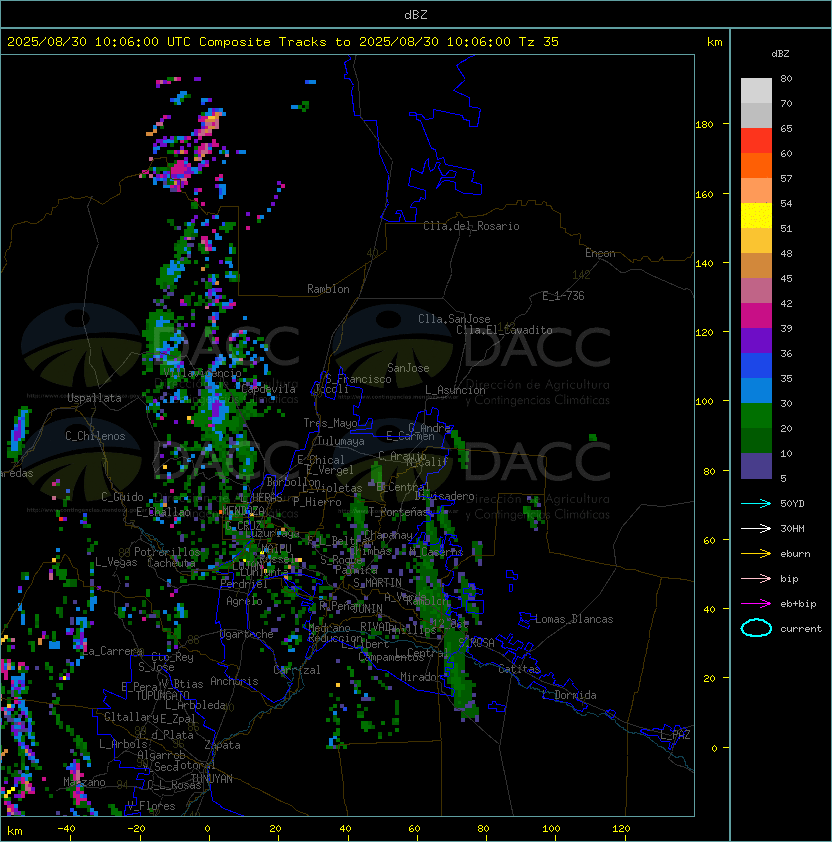Click the 'dBZ' title at top center
The height and width of the screenshot is (842, 832).
416,14
